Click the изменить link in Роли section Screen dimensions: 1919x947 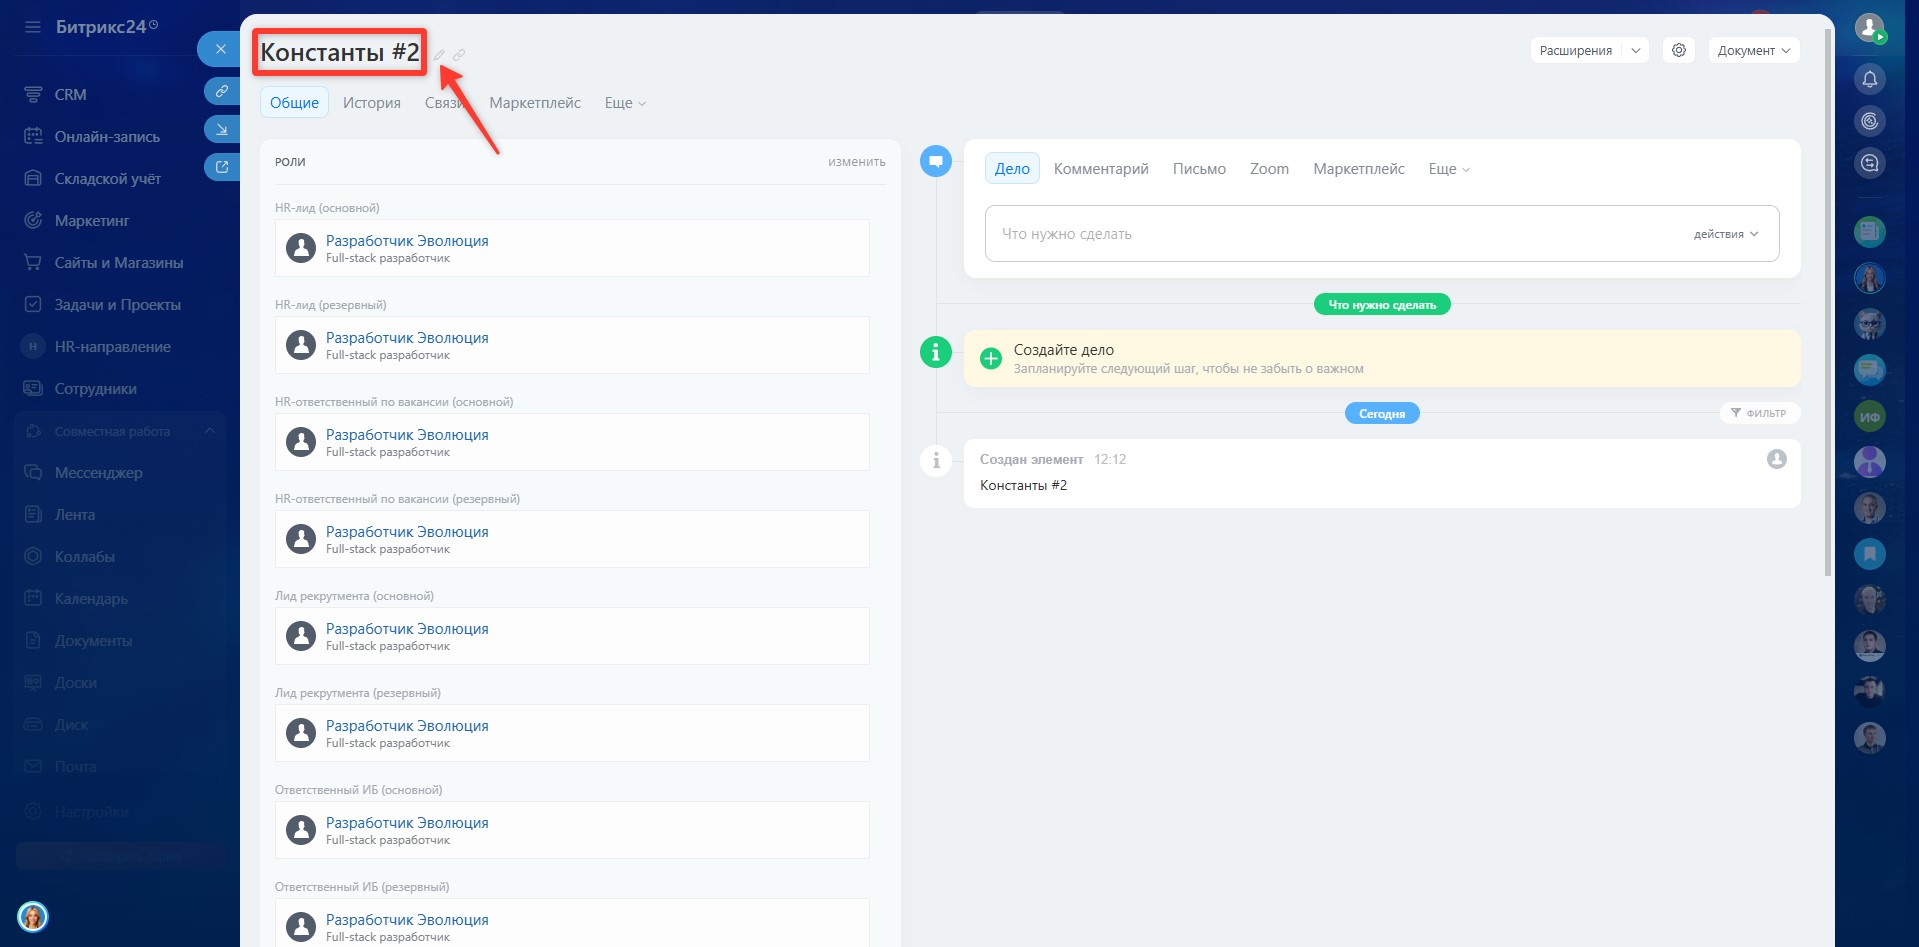click(x=856, y=162)
